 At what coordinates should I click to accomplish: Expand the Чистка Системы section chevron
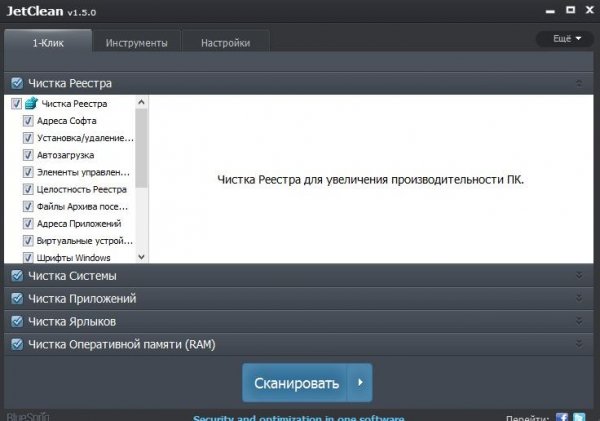[579, 276]
